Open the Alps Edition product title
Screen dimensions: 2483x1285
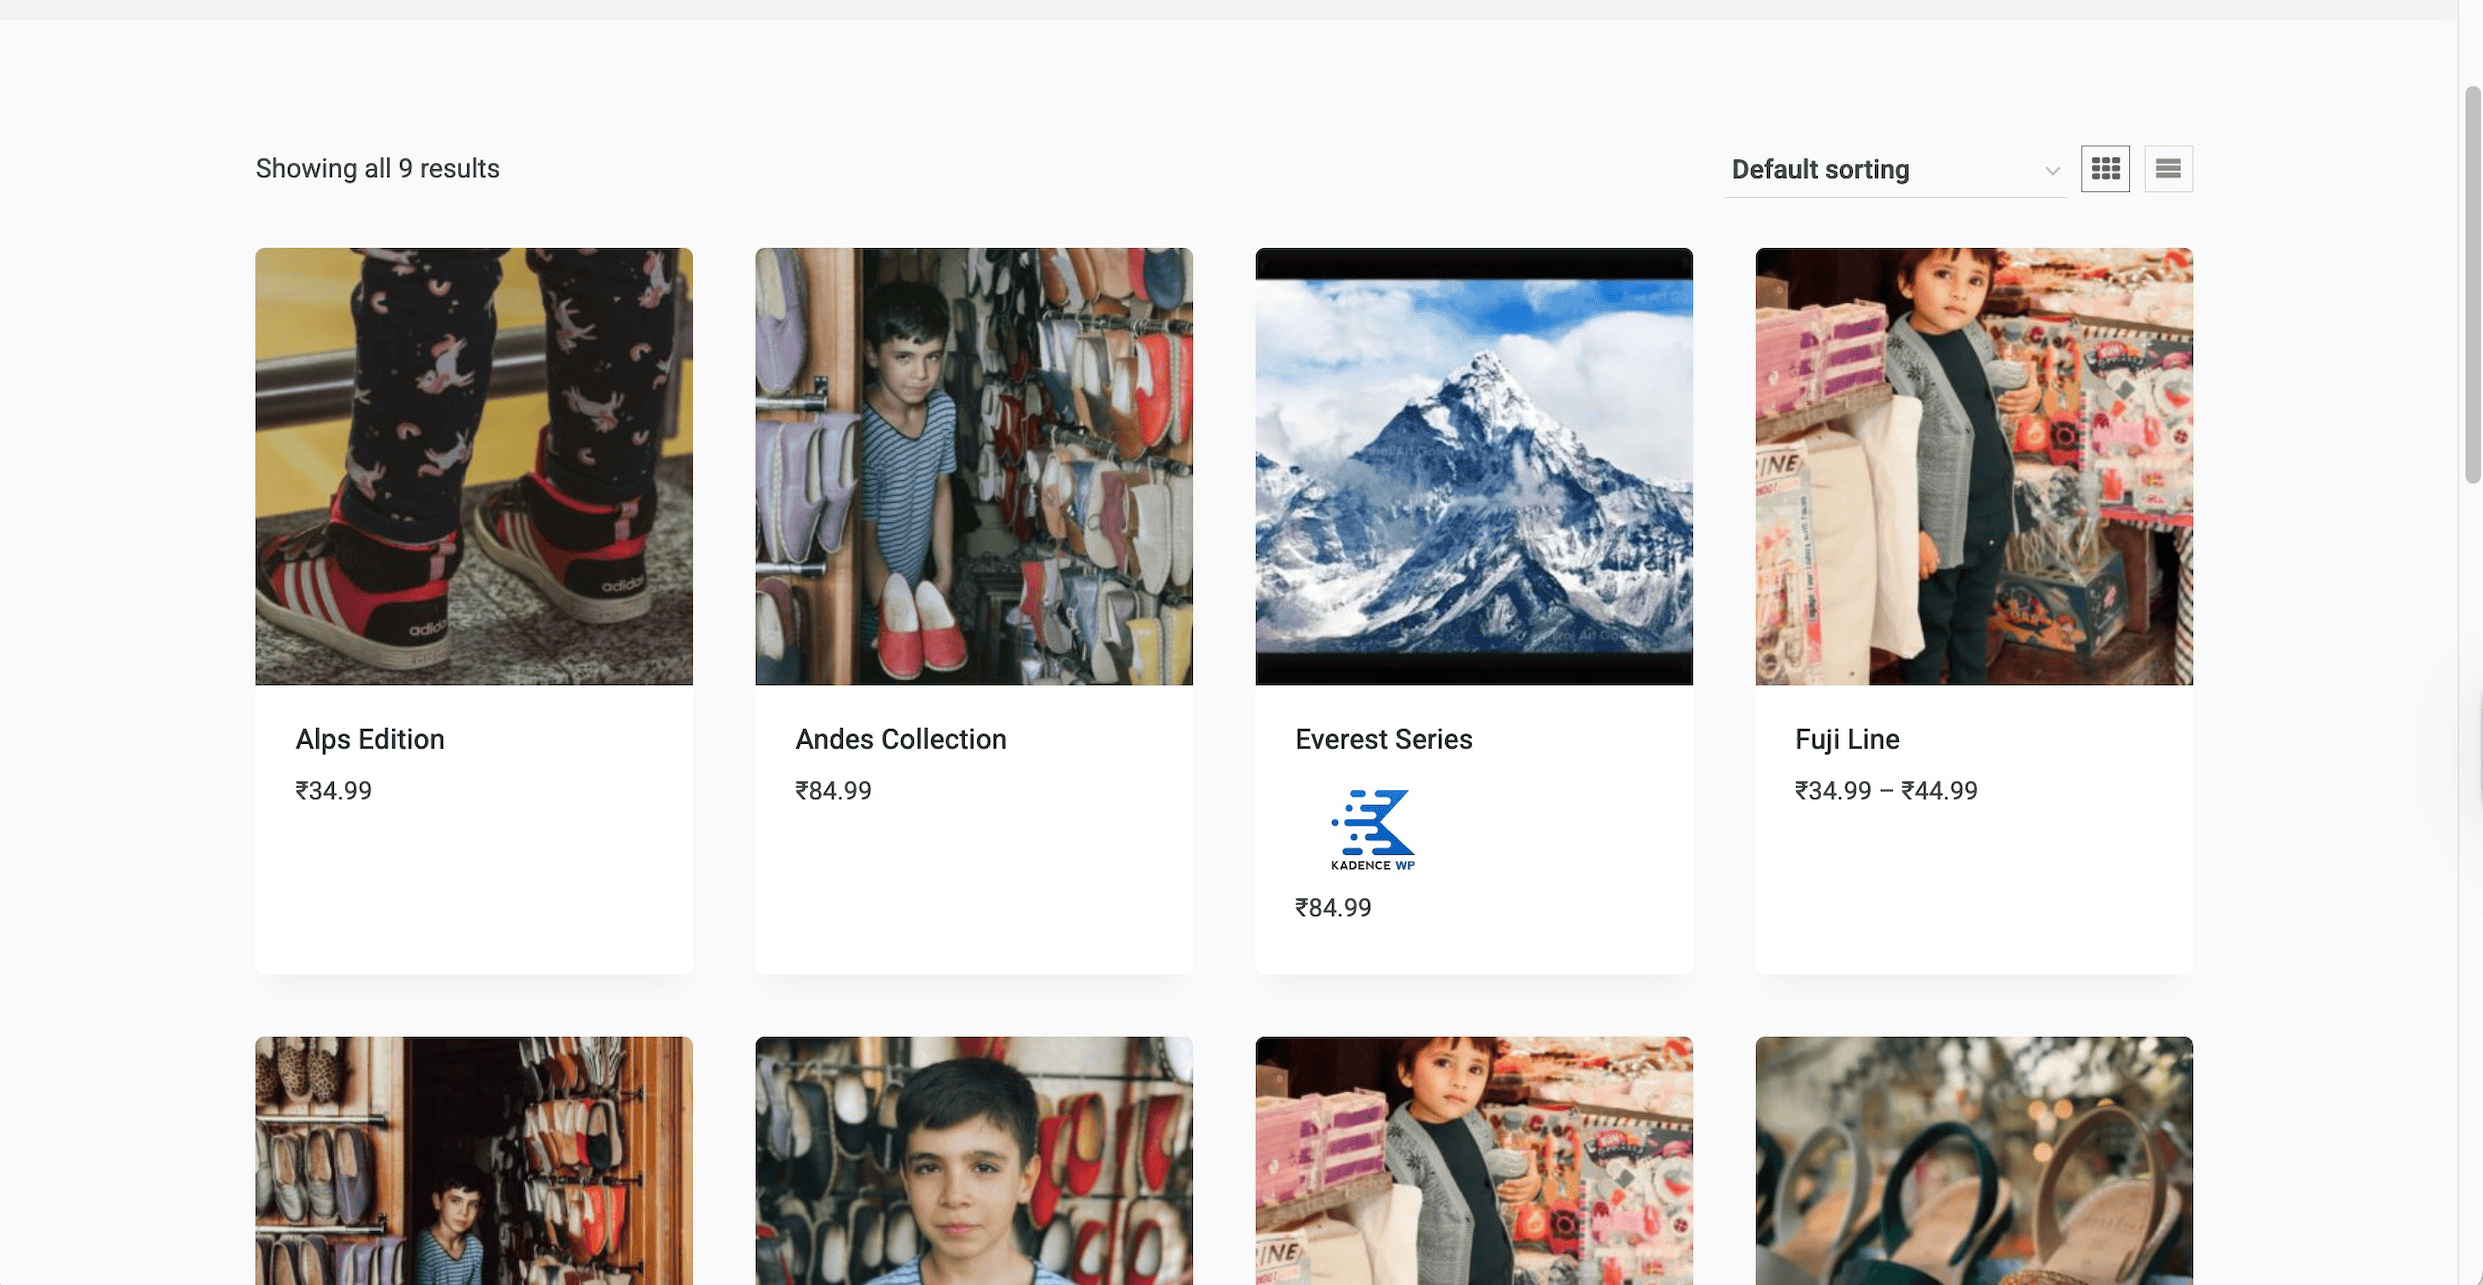click(370, 739)
